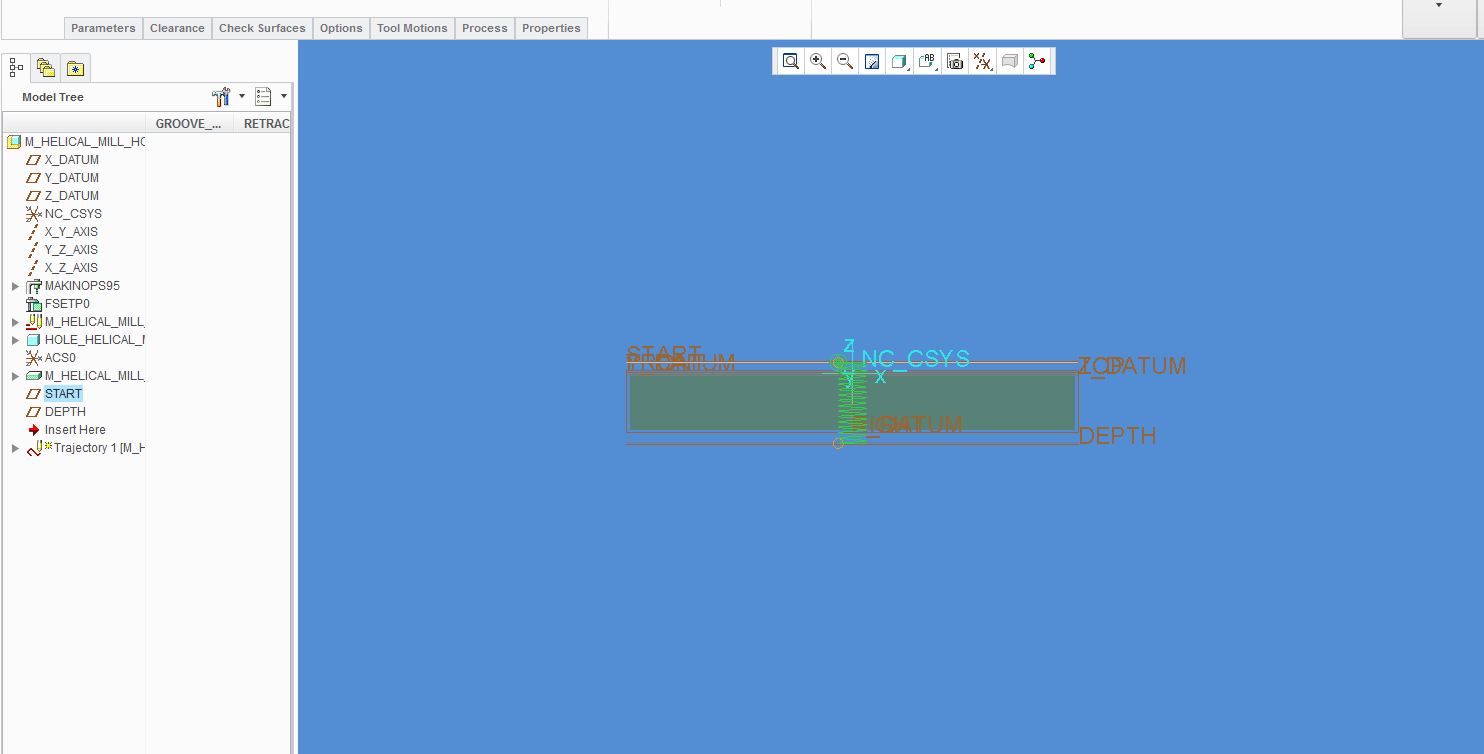Image resolution: width=1484 pixels, height=754 pixels.
Task: Open the Check Surfaces tab
Action: [262, 28]
